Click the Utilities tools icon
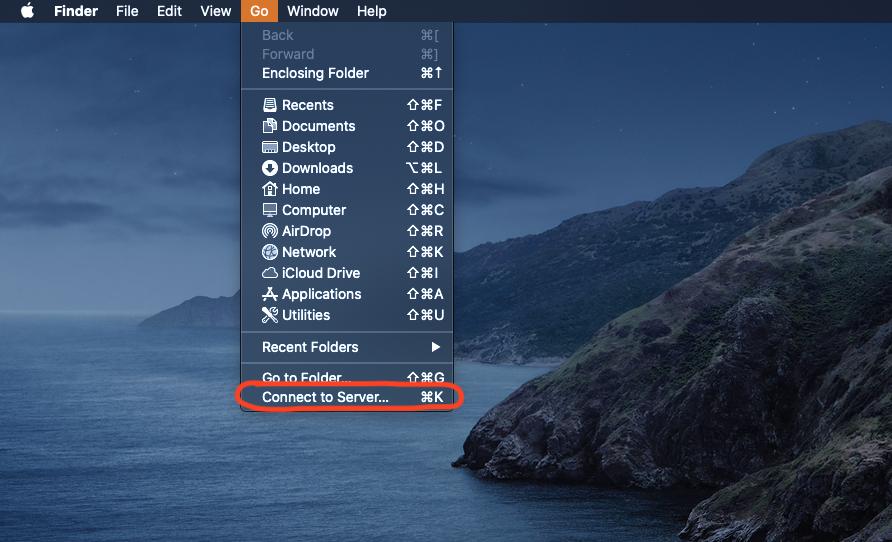This screenshot has width=892, height=542. point(269,315)
